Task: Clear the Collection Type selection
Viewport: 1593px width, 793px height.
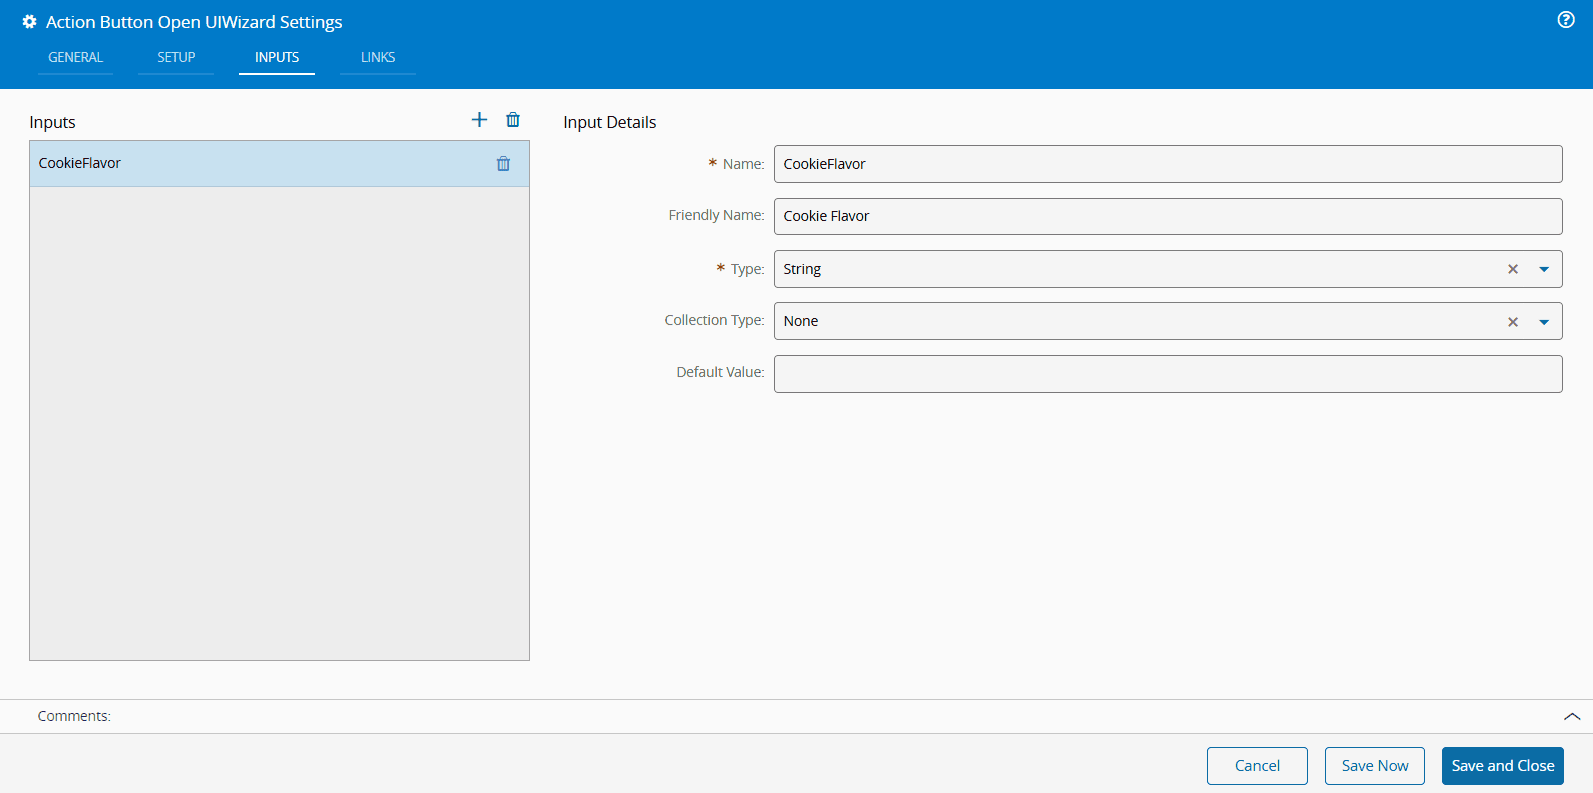Action: coord(1513,322)
